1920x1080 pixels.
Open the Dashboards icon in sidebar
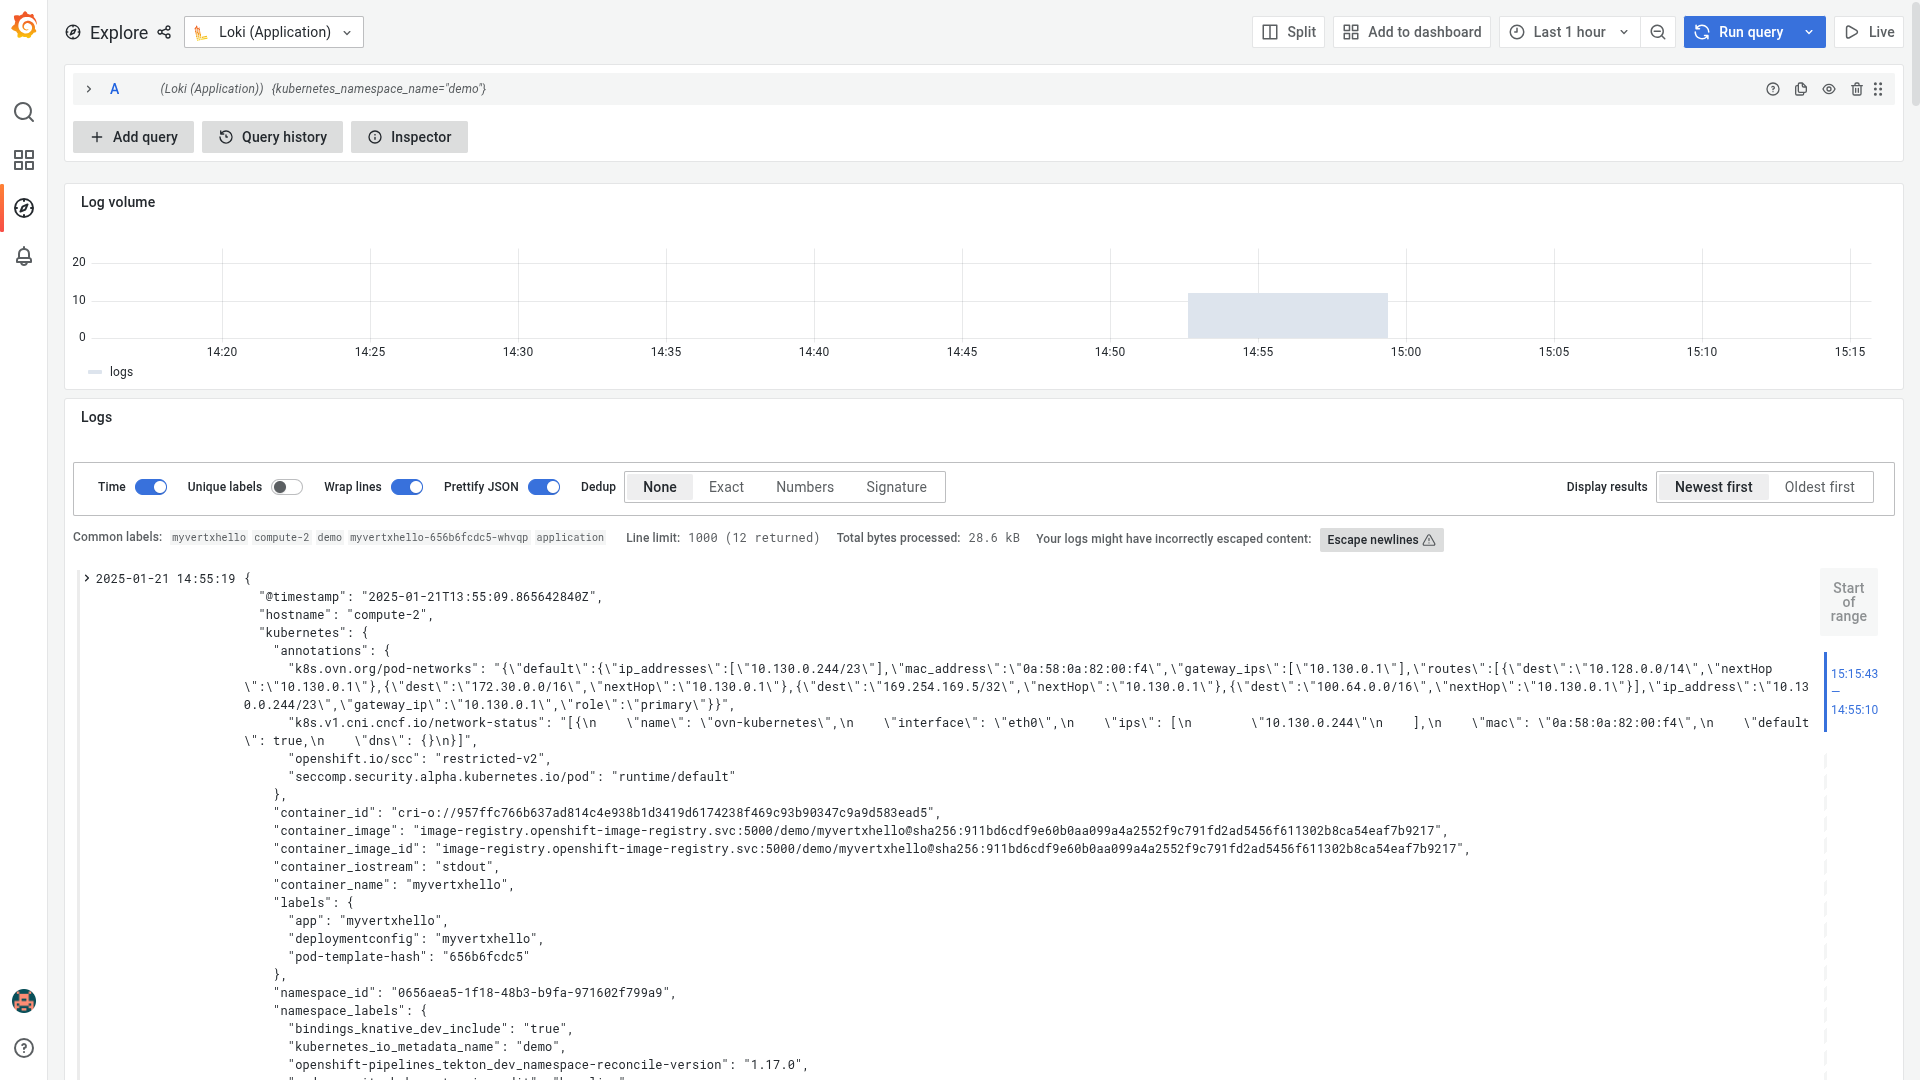[24, 160]
